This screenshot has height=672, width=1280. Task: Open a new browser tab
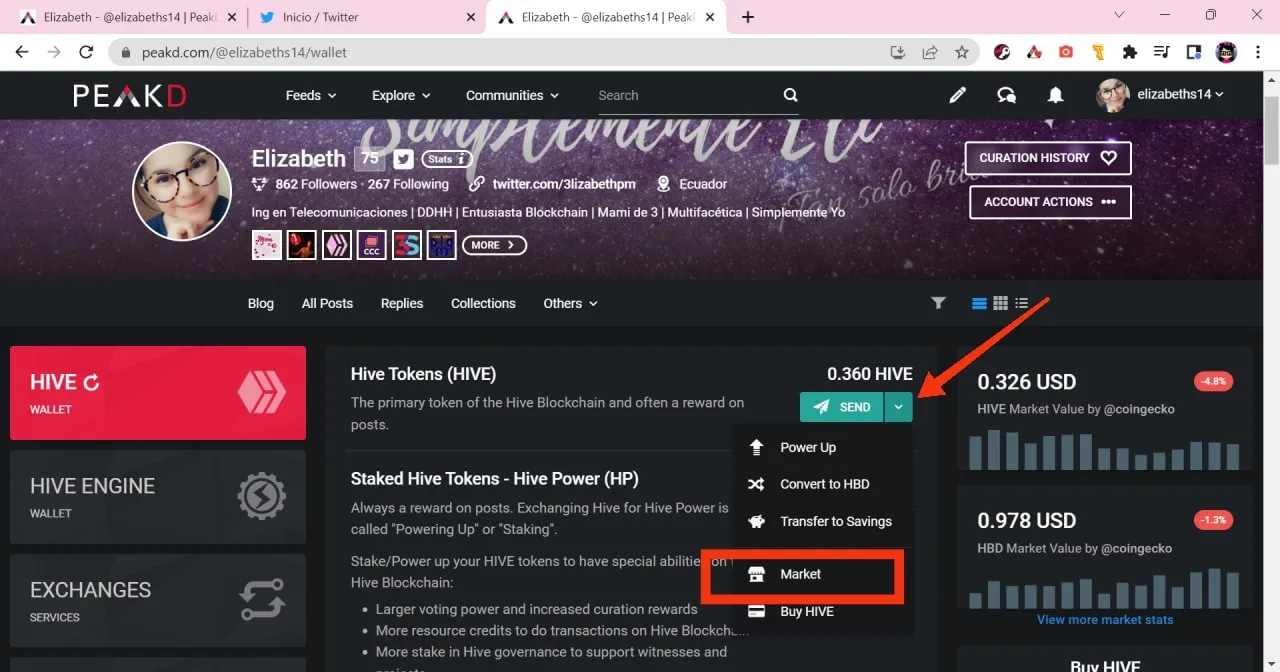748,17
